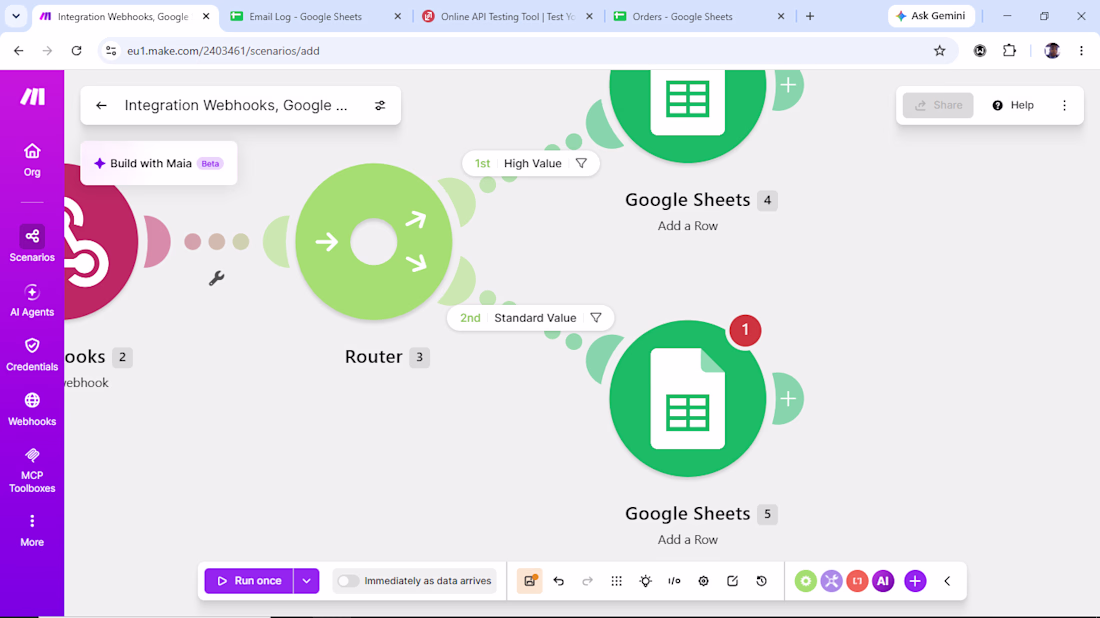This screenshot has width=1100, height=618.
Task: Click the Ask Gemini button
Action: point(931,15)
